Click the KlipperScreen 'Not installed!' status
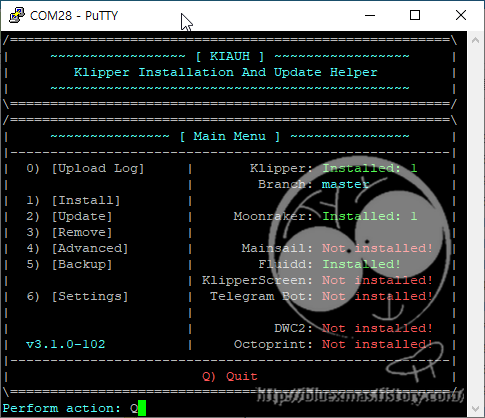Screen dimensions: 485x418 (377, 280)
